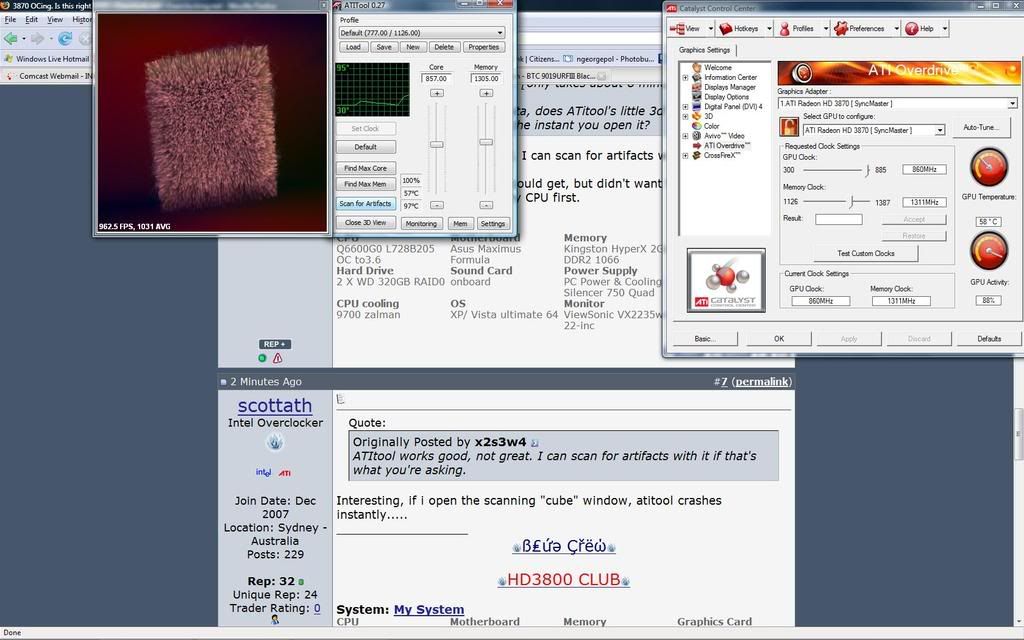Open the HD3800 CLUB link

(x=564, y=580)
